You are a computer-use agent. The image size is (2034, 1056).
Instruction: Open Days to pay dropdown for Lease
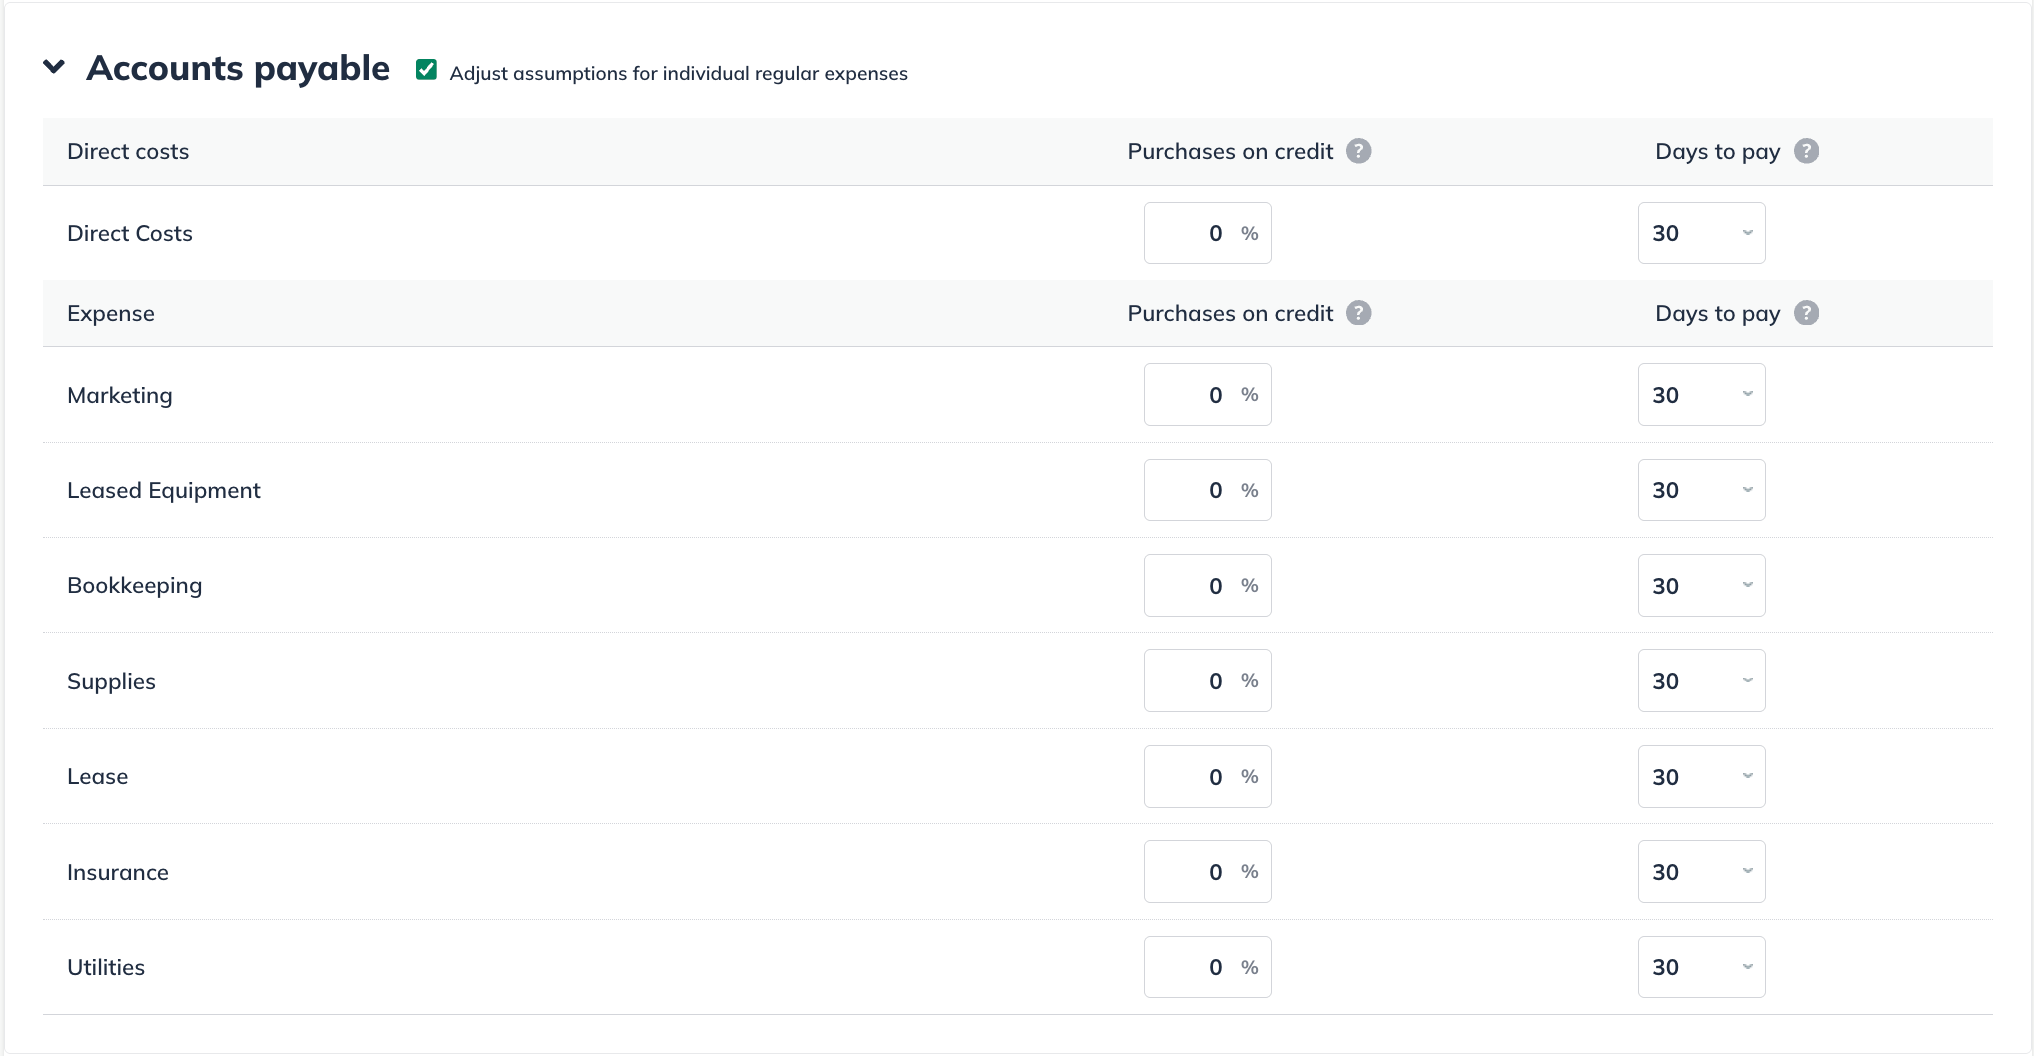point(1701,777)
